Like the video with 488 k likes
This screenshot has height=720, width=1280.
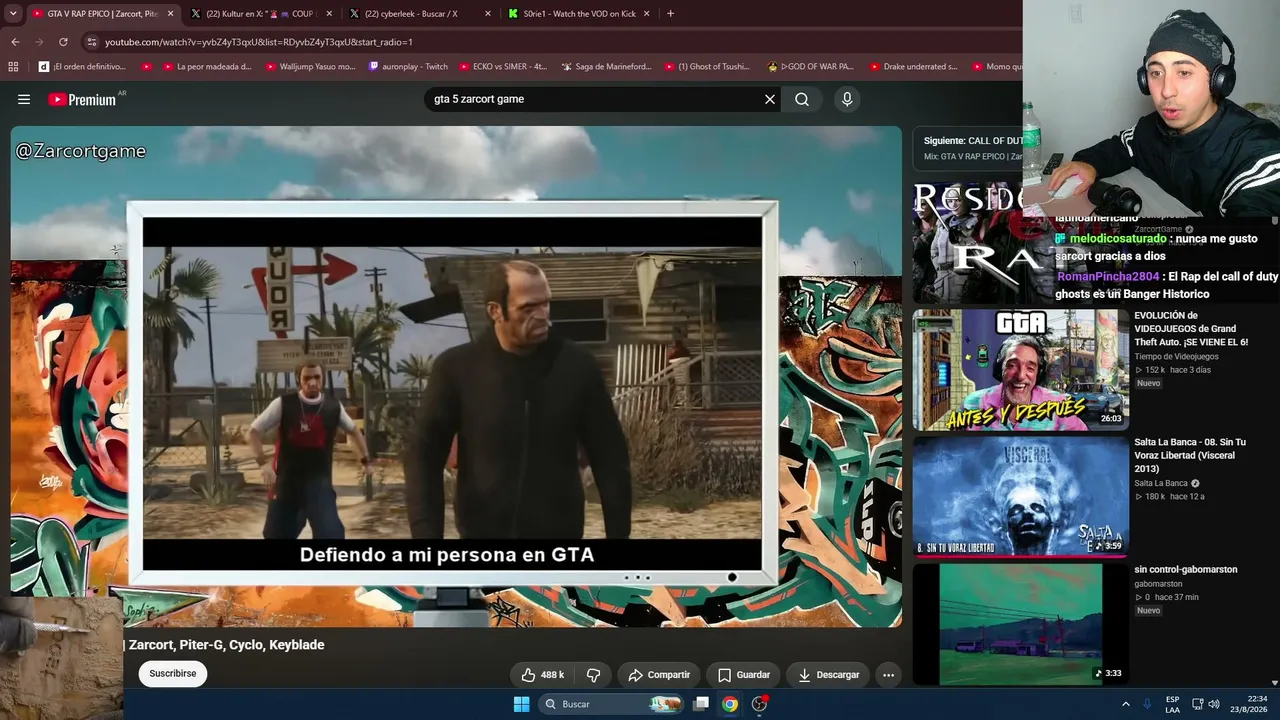point(542,675)
